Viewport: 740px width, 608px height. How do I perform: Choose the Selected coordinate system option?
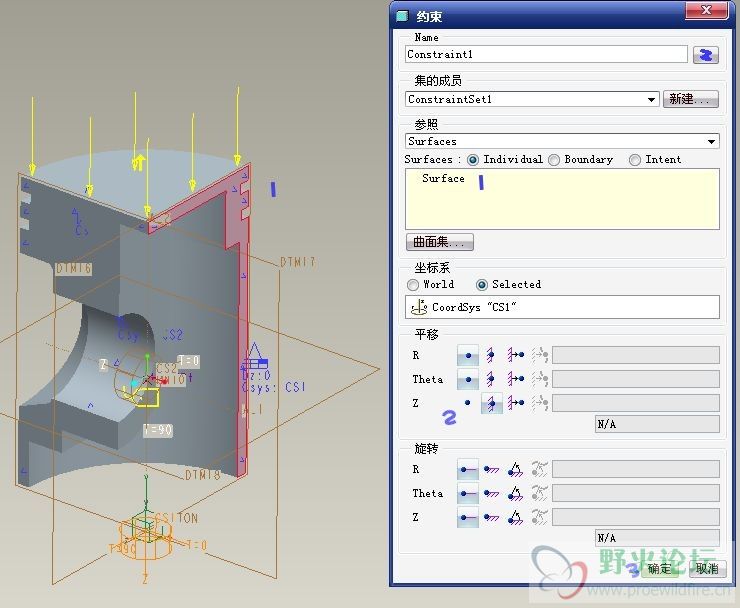click(482, 285)
